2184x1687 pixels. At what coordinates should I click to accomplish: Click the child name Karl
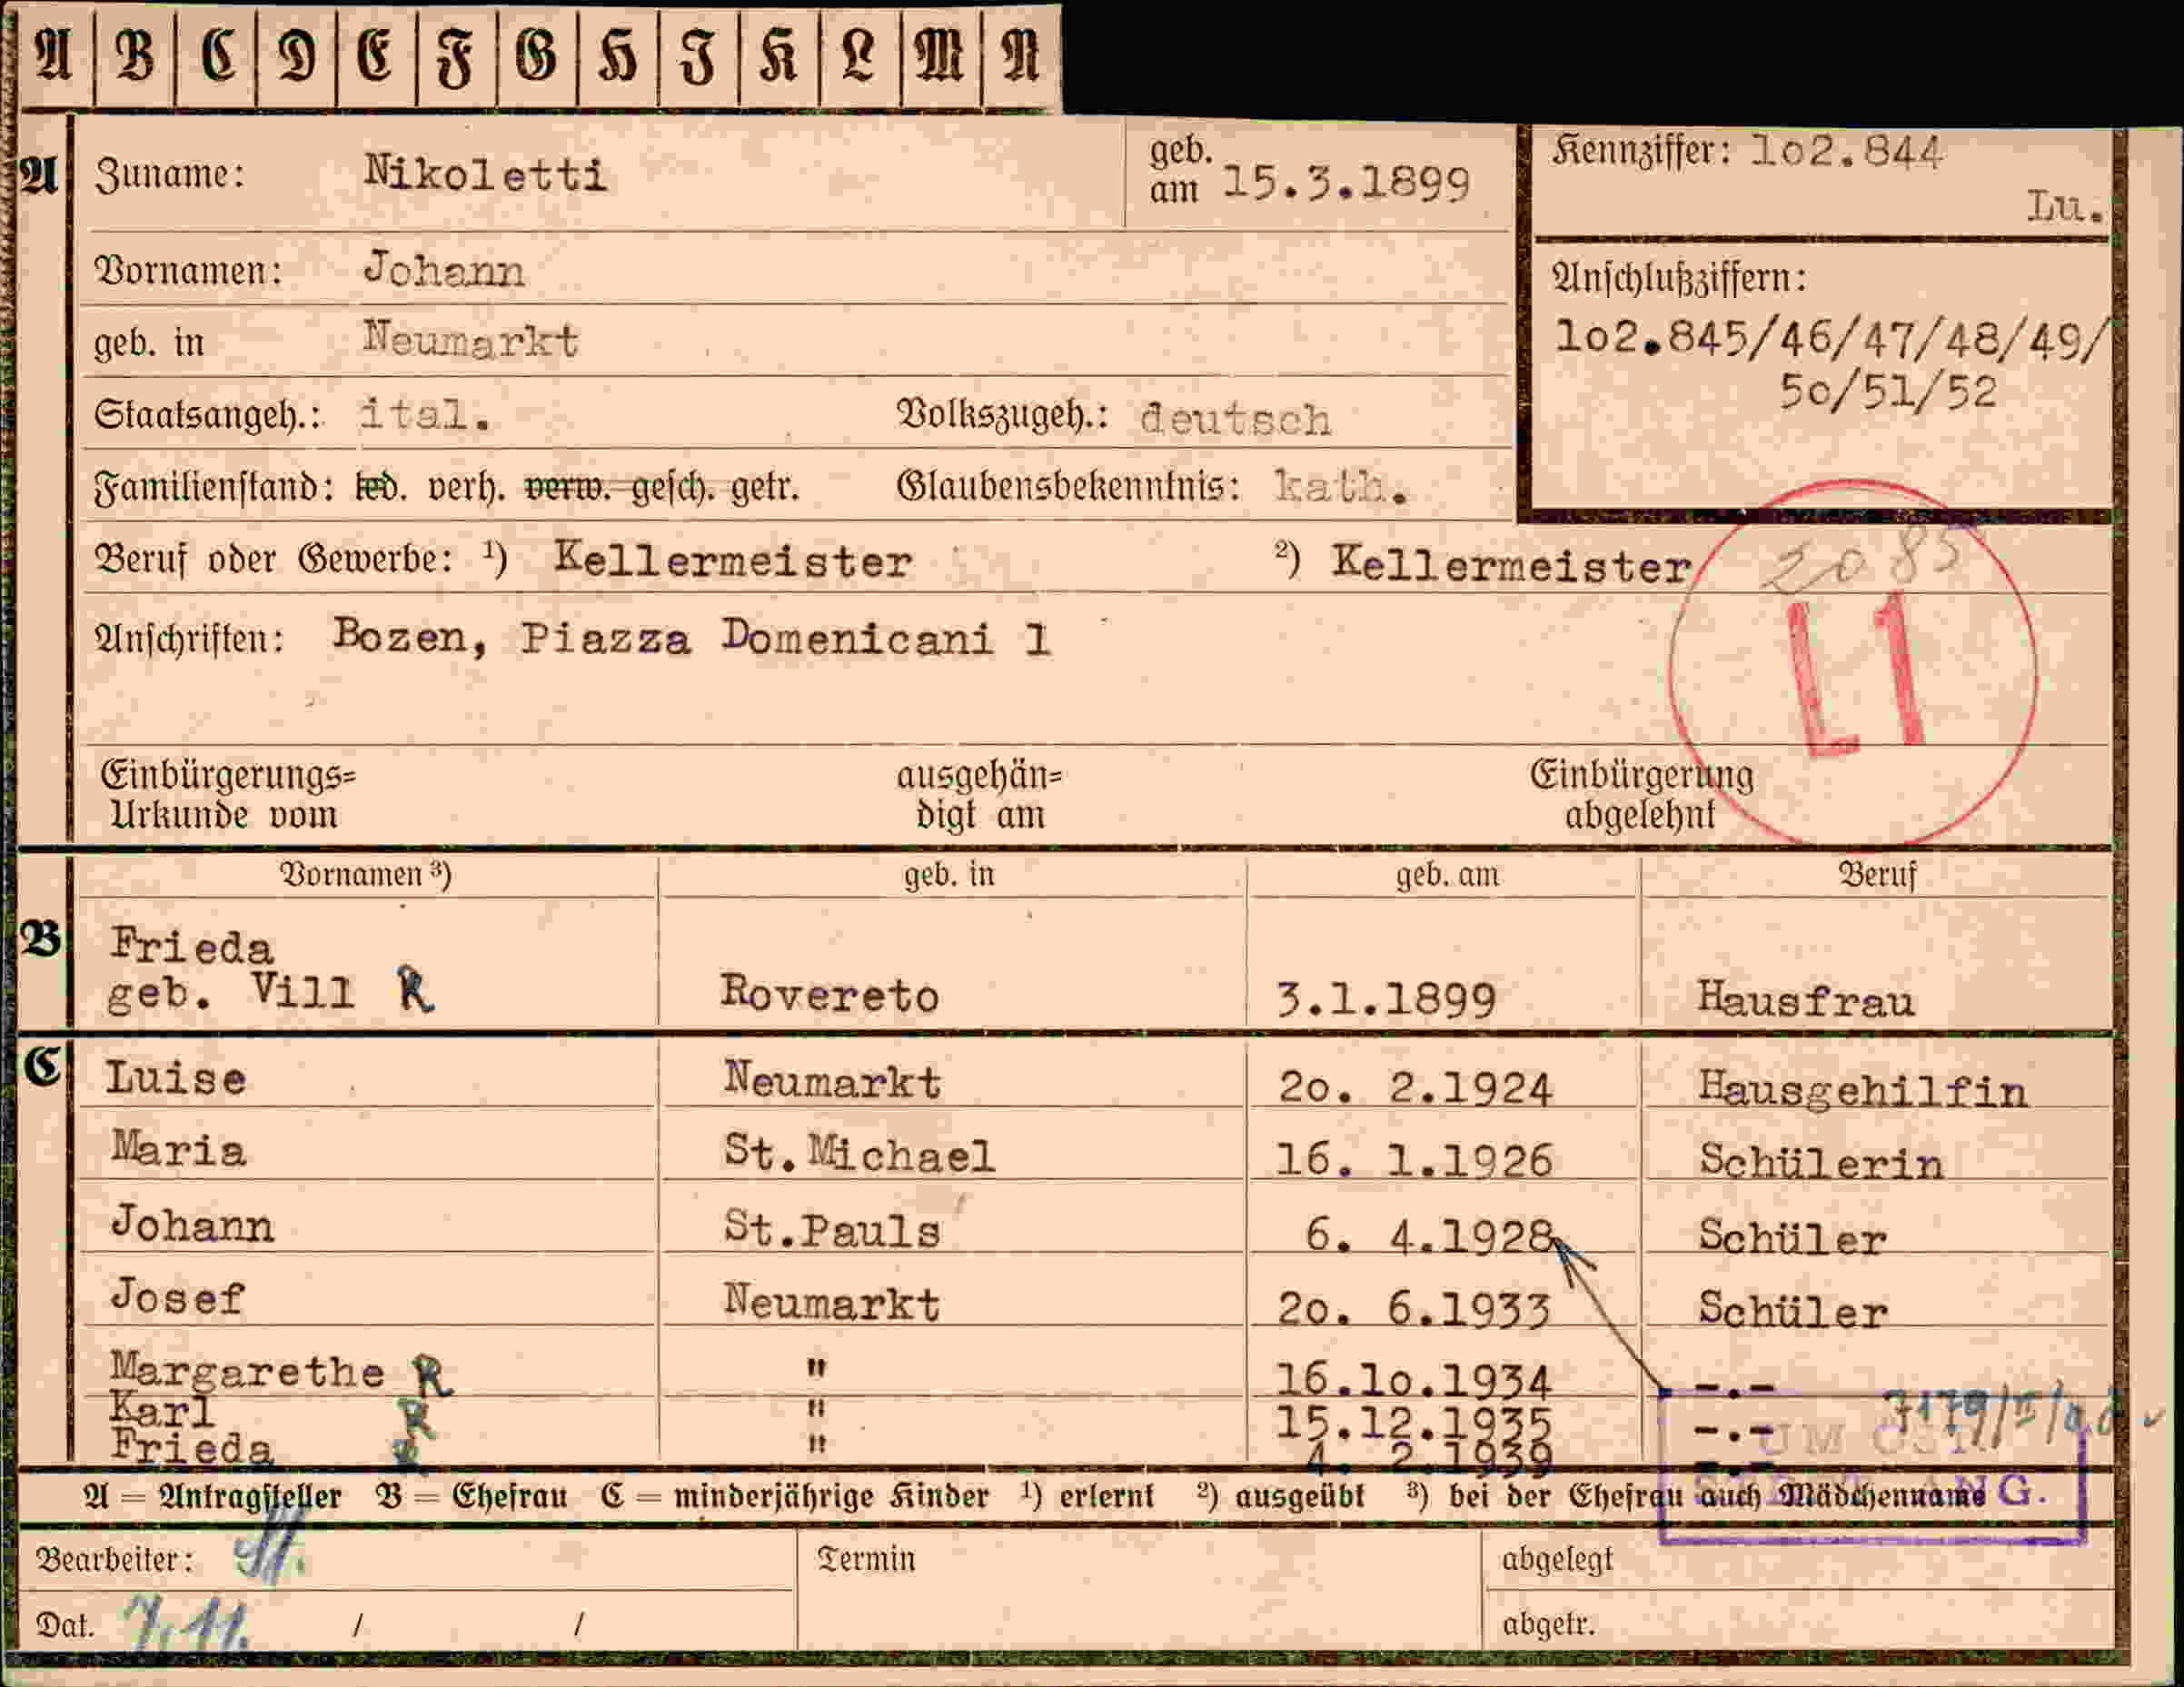point(162,1410)
